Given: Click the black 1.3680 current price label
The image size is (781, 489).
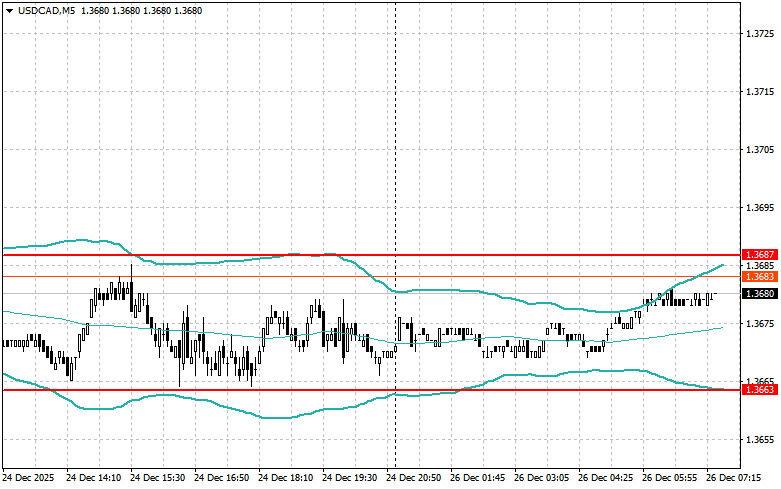Looking at the screenshot, I should coord(760,294).
